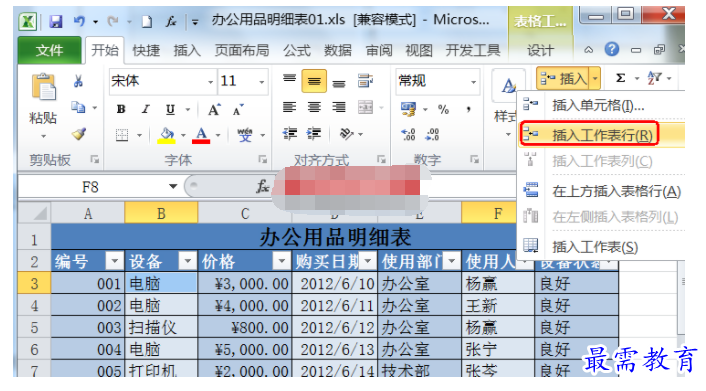This screenshot has height=391, width=706.
Task: Click the Cut scissors icon
Action: [78, 81]
